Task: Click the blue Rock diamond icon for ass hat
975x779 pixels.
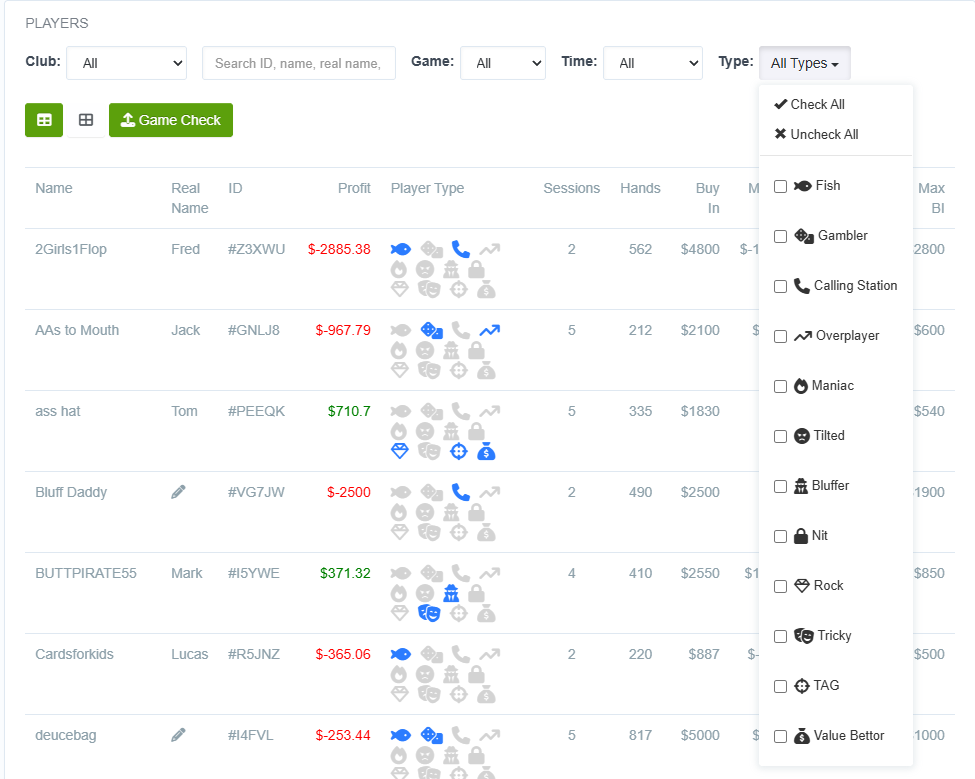Action: [x=400, y=451]
